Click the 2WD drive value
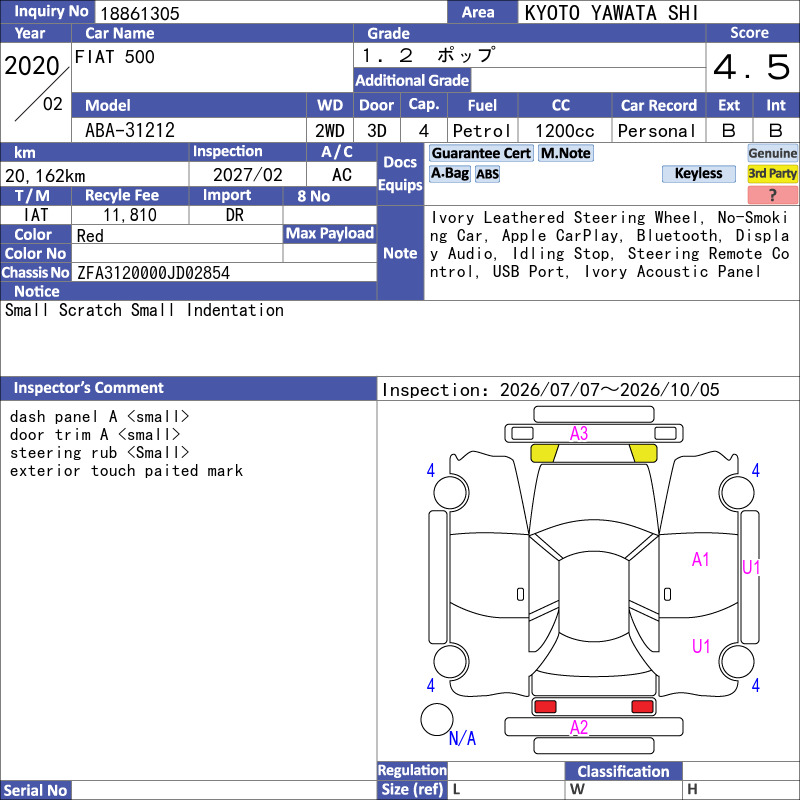The width and height of the screenshot is (800, 800). (x=330, y=131)
